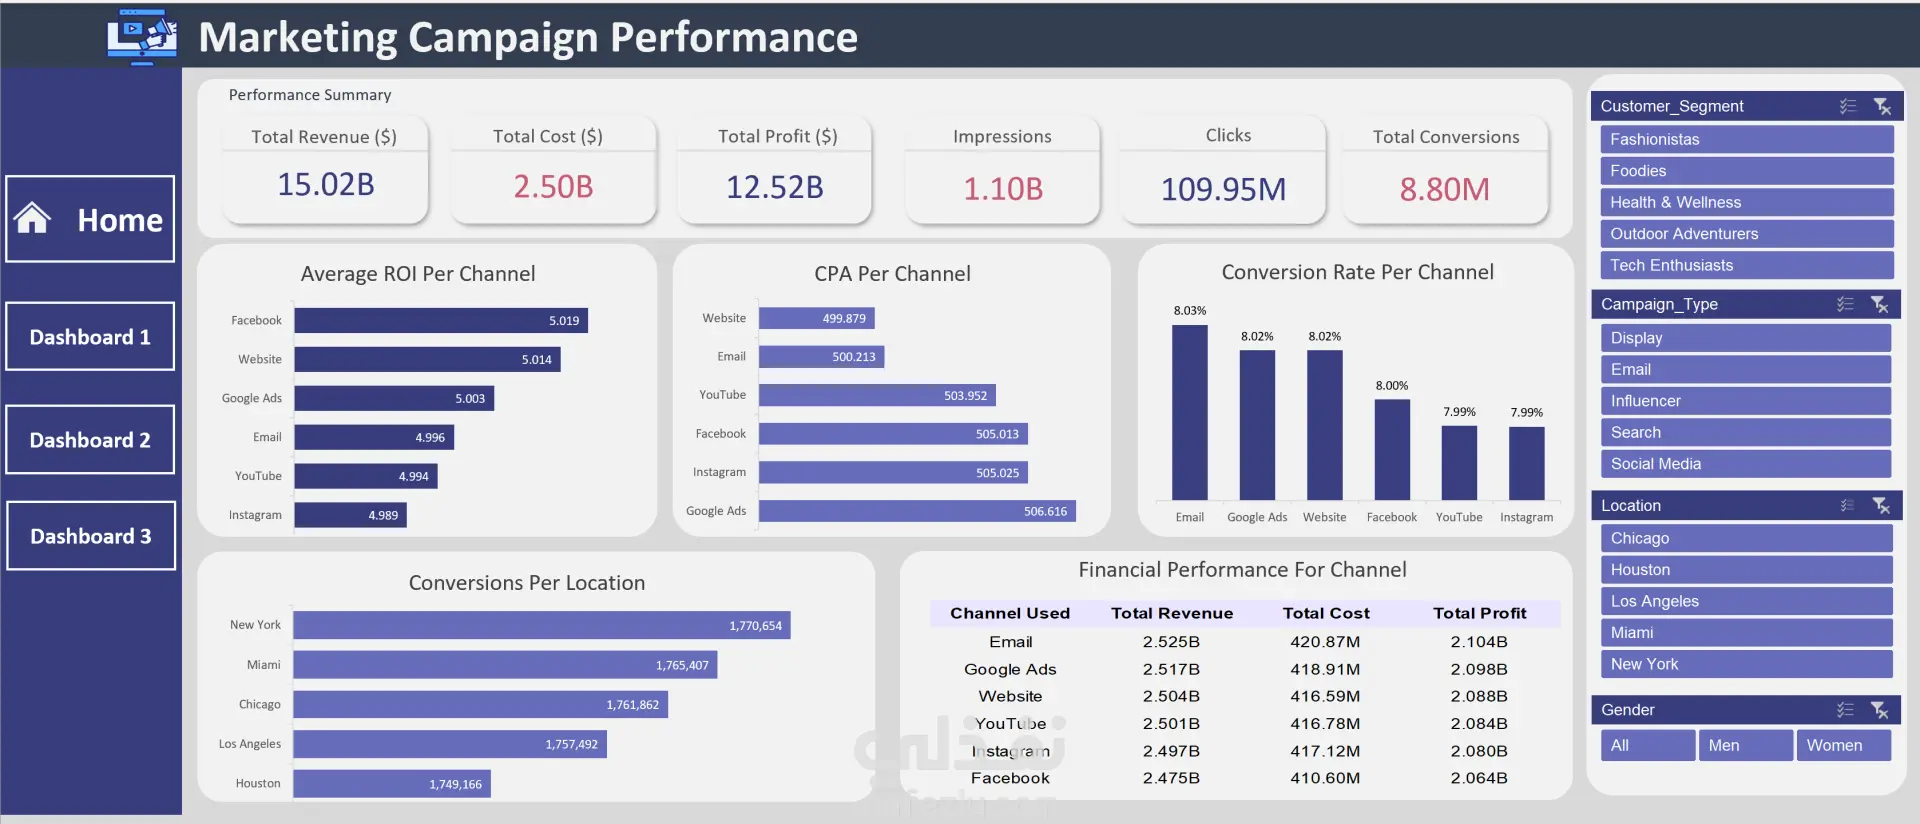Toggle multi-select on Gender slicer
The width and height of the screenshot is (1920, 824).
[x=1846, y=710]
